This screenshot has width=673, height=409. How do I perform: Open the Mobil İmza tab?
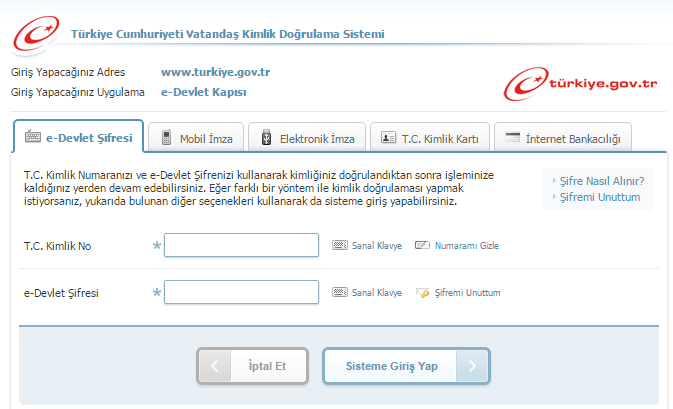[196, 137]
